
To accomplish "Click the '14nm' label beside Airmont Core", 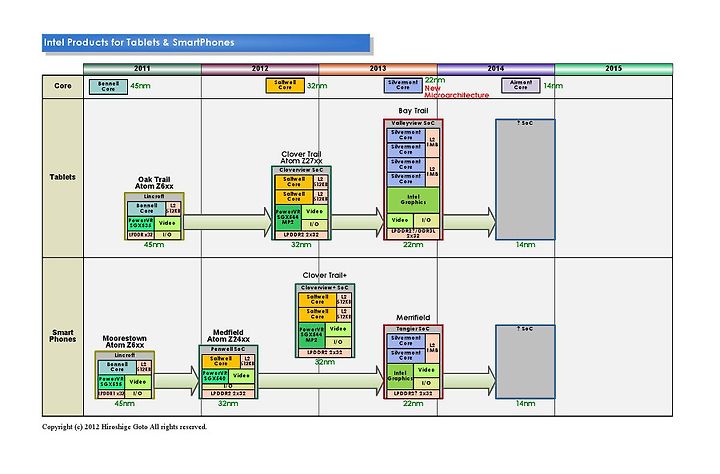I will pyautogui.click(x=553, y=86).
